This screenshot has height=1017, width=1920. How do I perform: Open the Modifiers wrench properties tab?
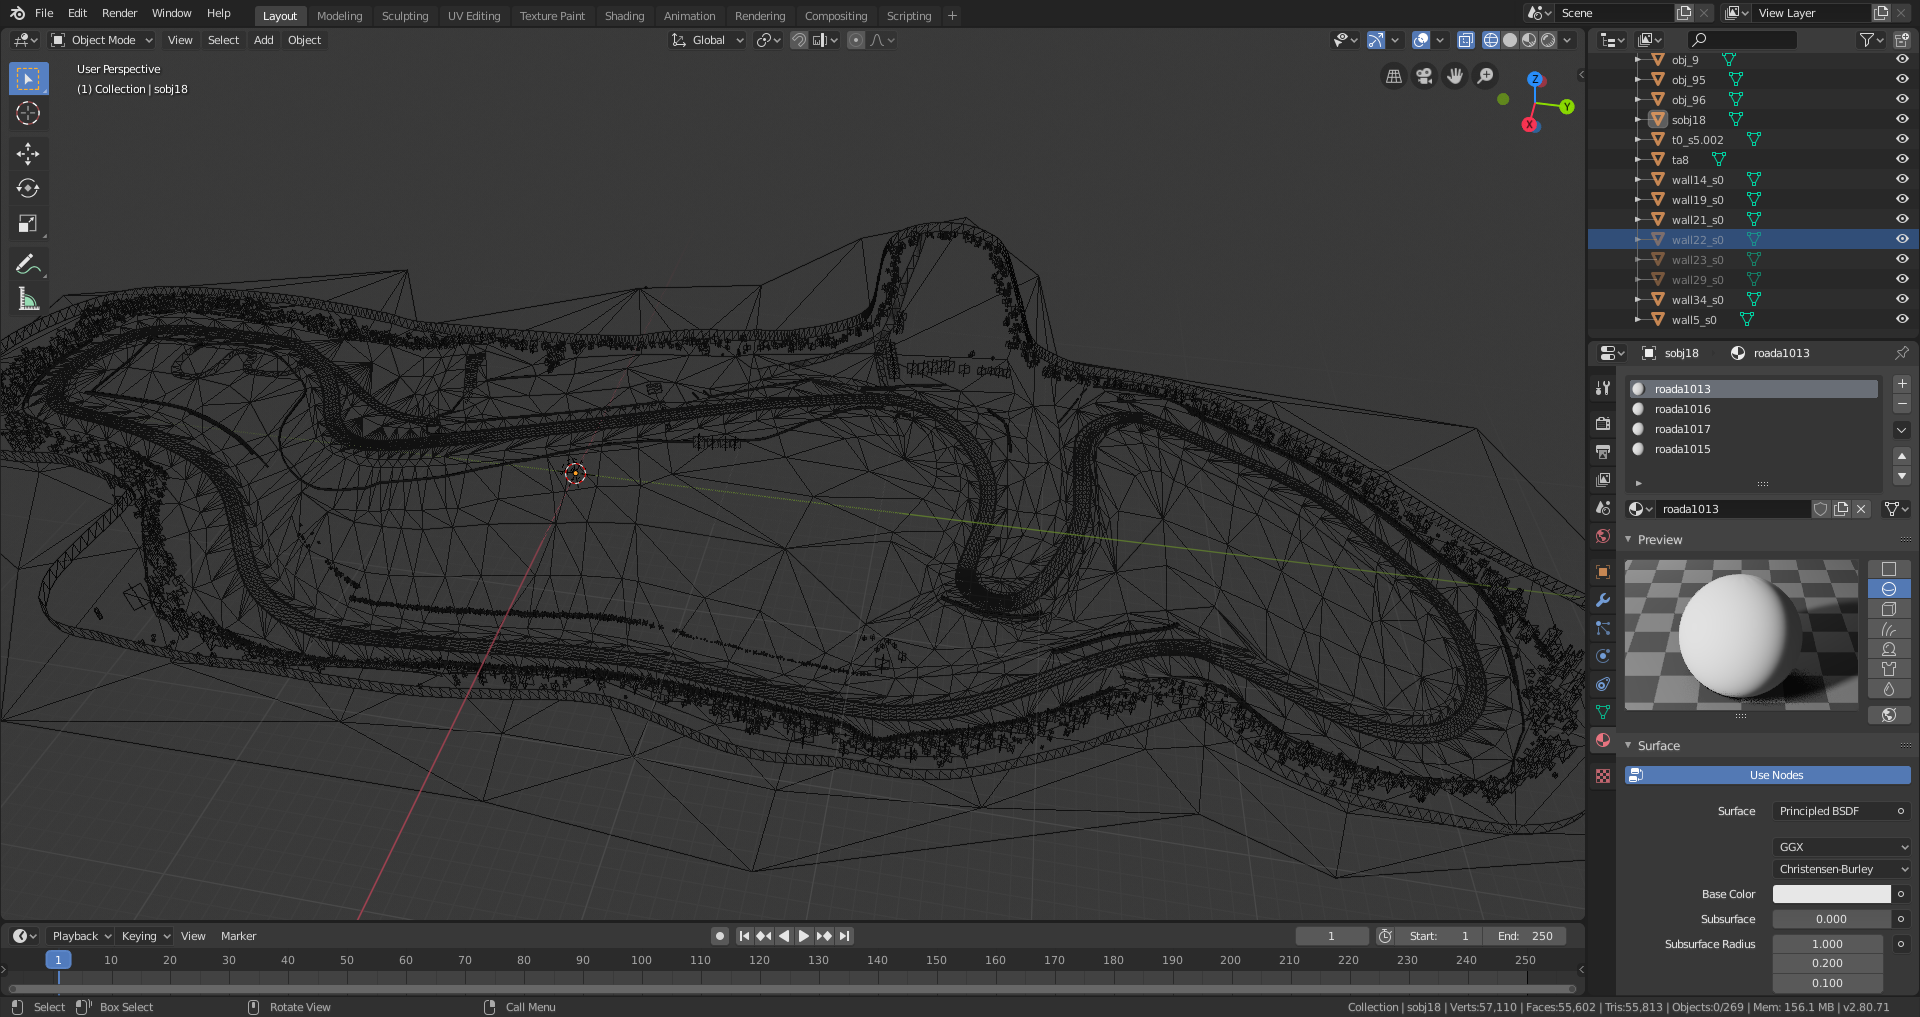click(x=1603, y=600)
